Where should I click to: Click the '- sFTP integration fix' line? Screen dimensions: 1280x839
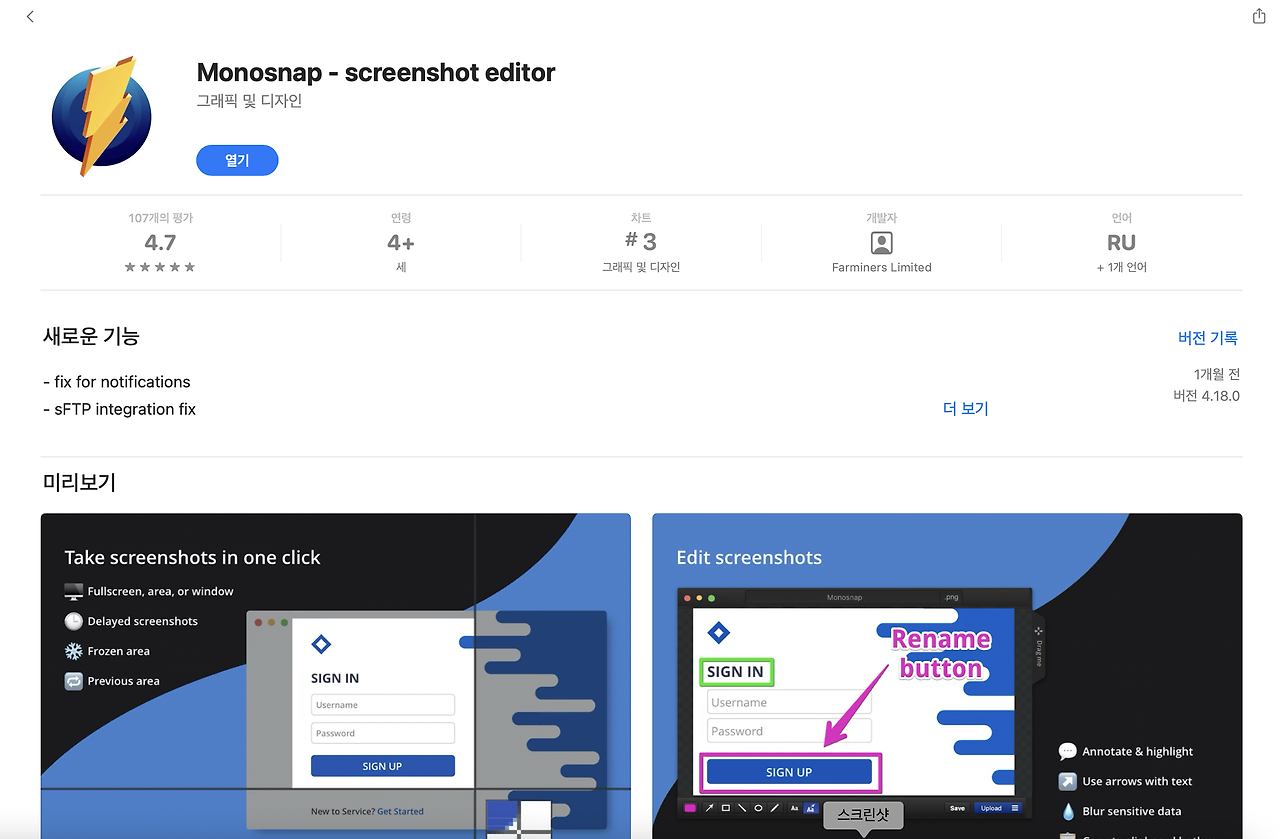(120, 409)
